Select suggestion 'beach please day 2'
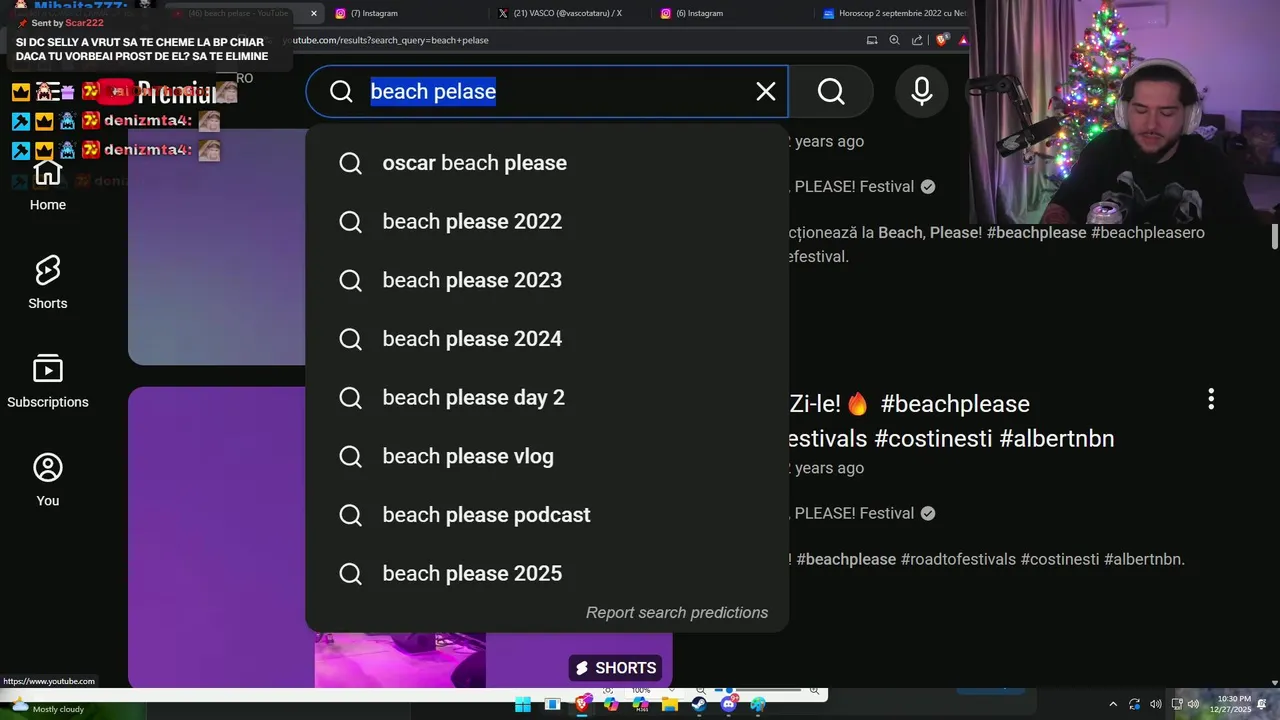 [x=546, y=398]
